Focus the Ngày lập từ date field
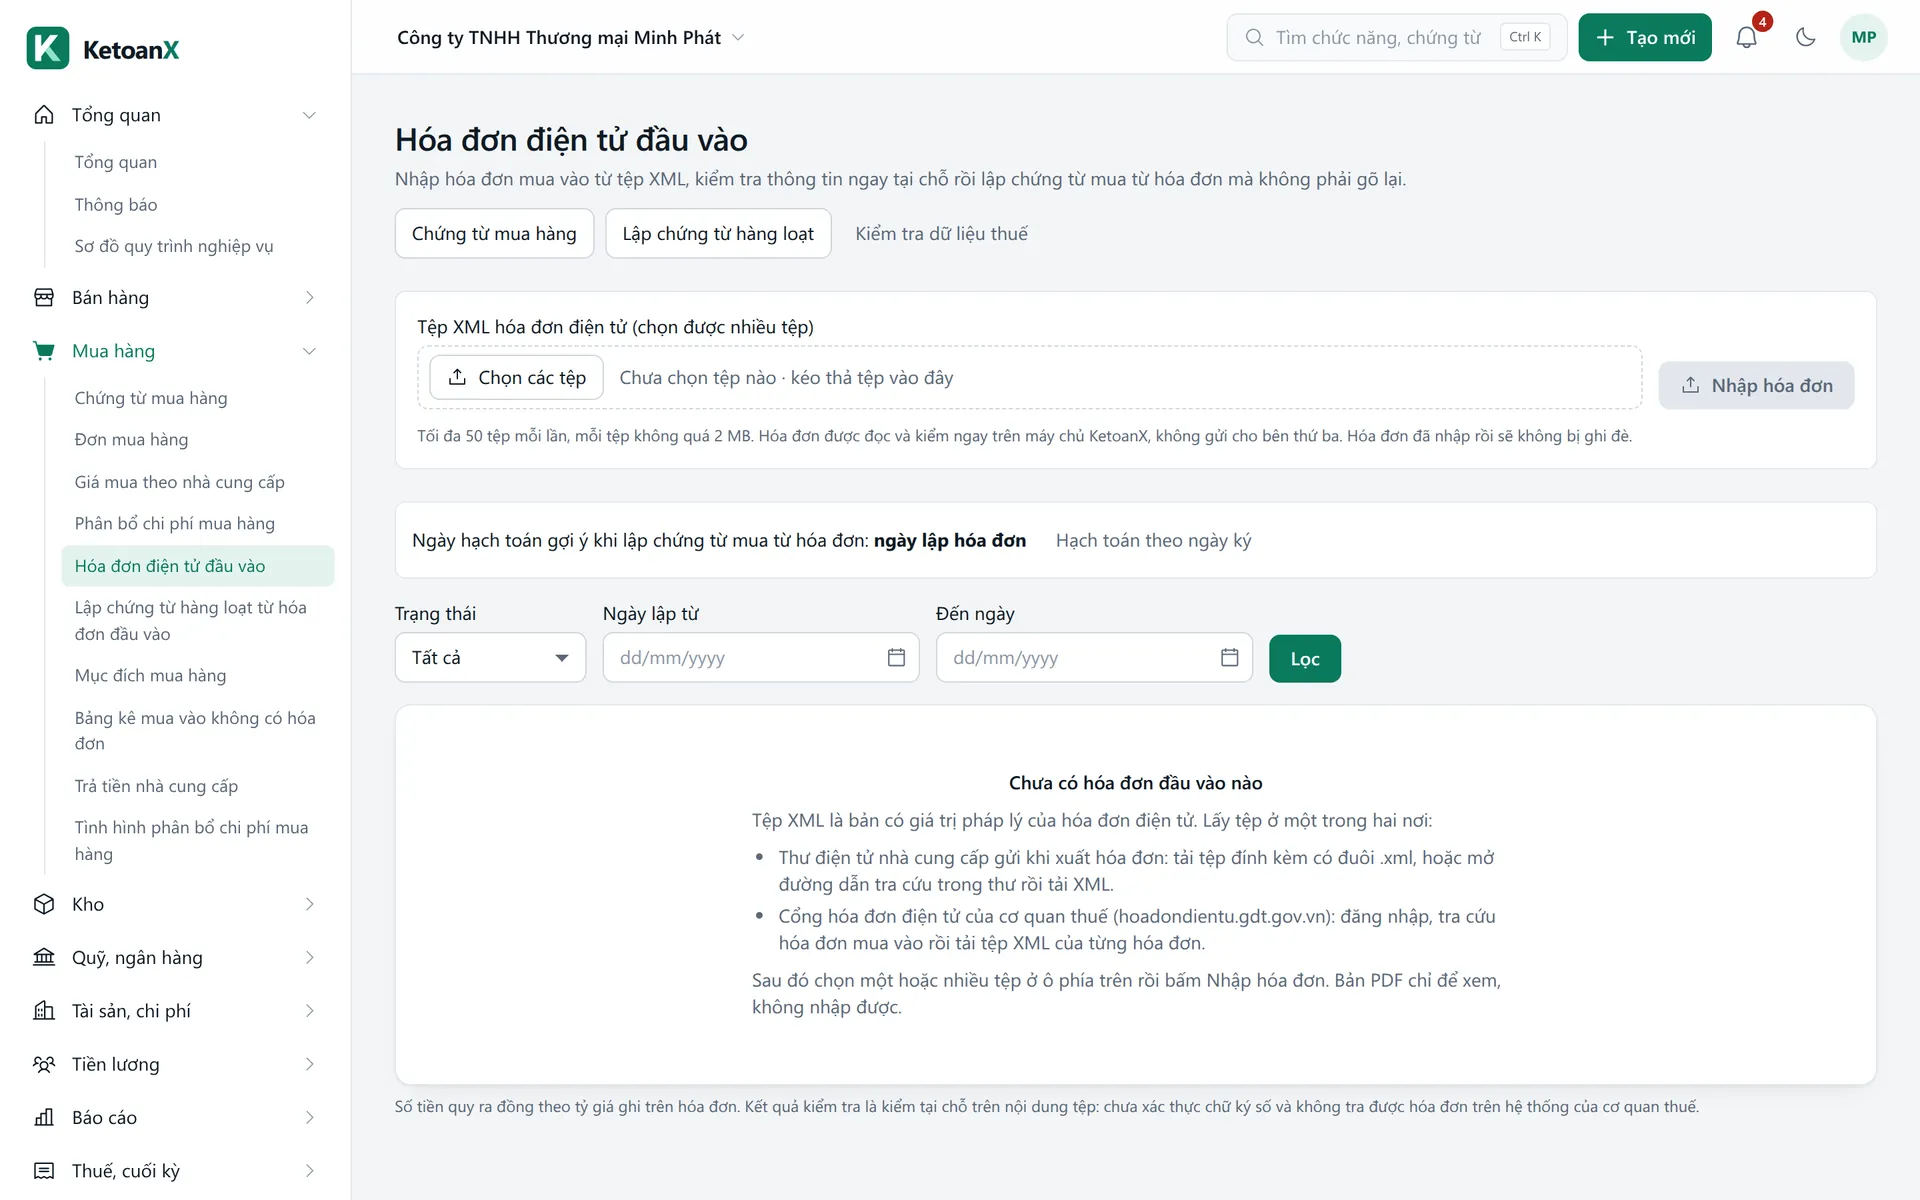 (760, 657)
